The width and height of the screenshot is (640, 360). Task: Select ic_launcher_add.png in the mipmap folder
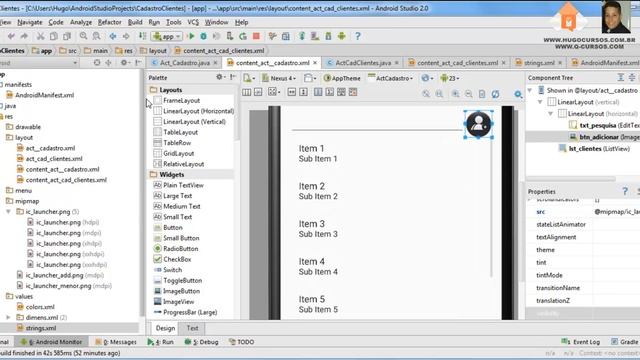tap(60, 275)
